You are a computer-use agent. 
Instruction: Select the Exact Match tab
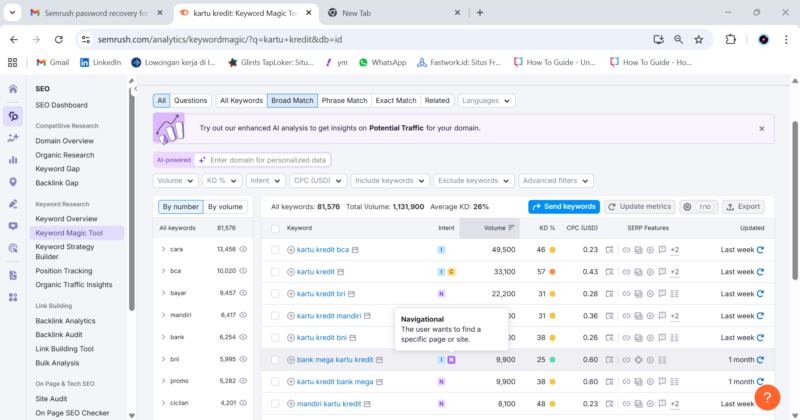pos(396,101)
